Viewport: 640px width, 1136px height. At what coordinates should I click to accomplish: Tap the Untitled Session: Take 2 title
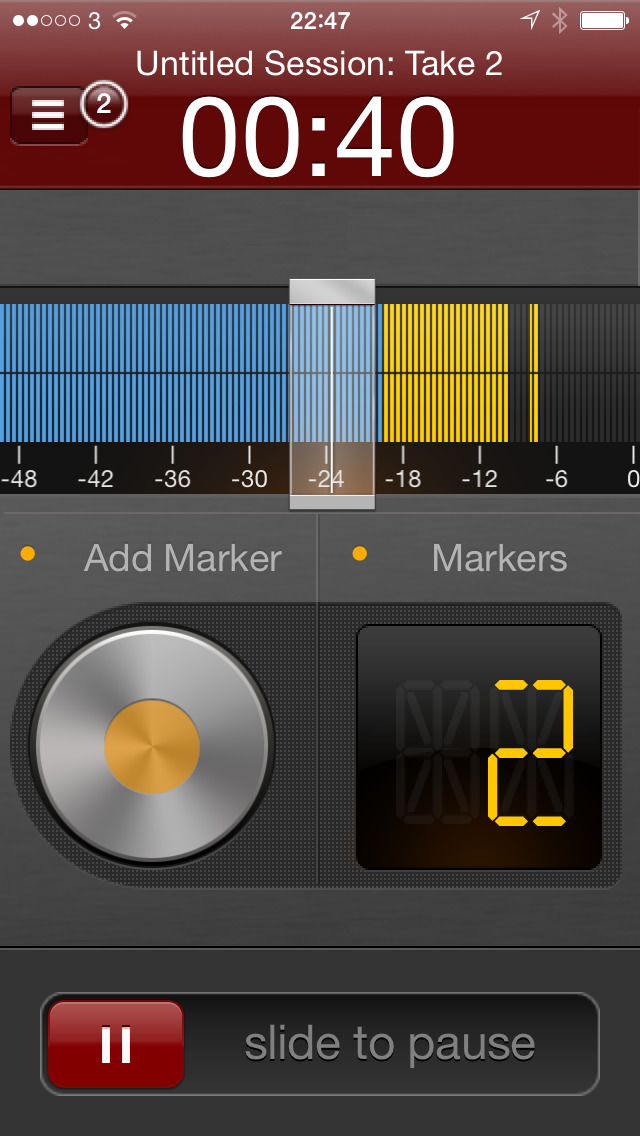coord(319,64)
